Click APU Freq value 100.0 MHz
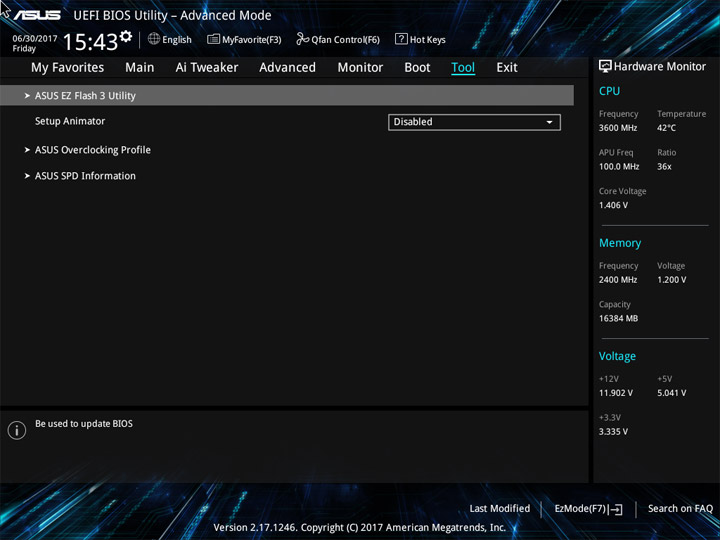 (x=619, y=167)
